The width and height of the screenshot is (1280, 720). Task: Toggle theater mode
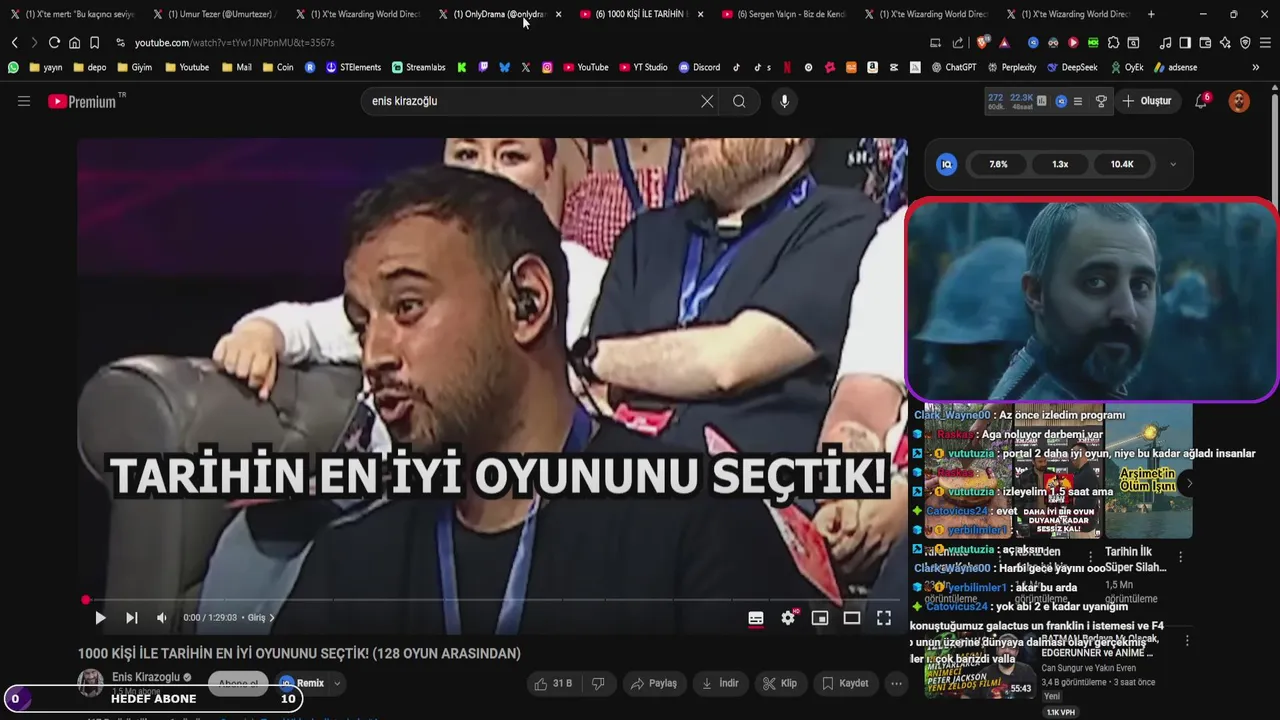(x=852, y=618)
